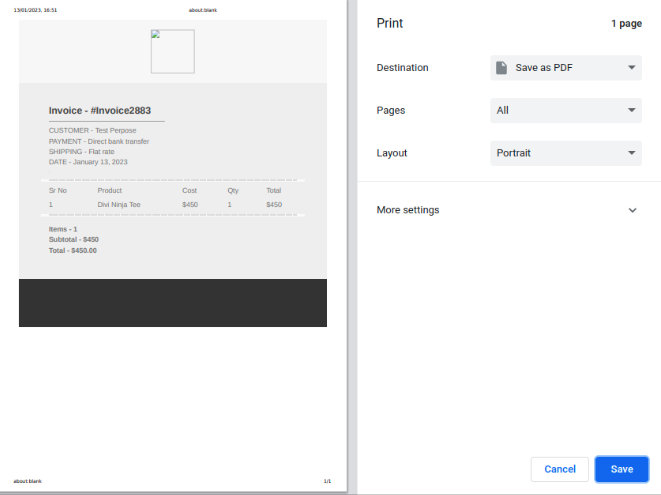Open the Pages dropdown set to All
The image size is (661, 495).
566,110
